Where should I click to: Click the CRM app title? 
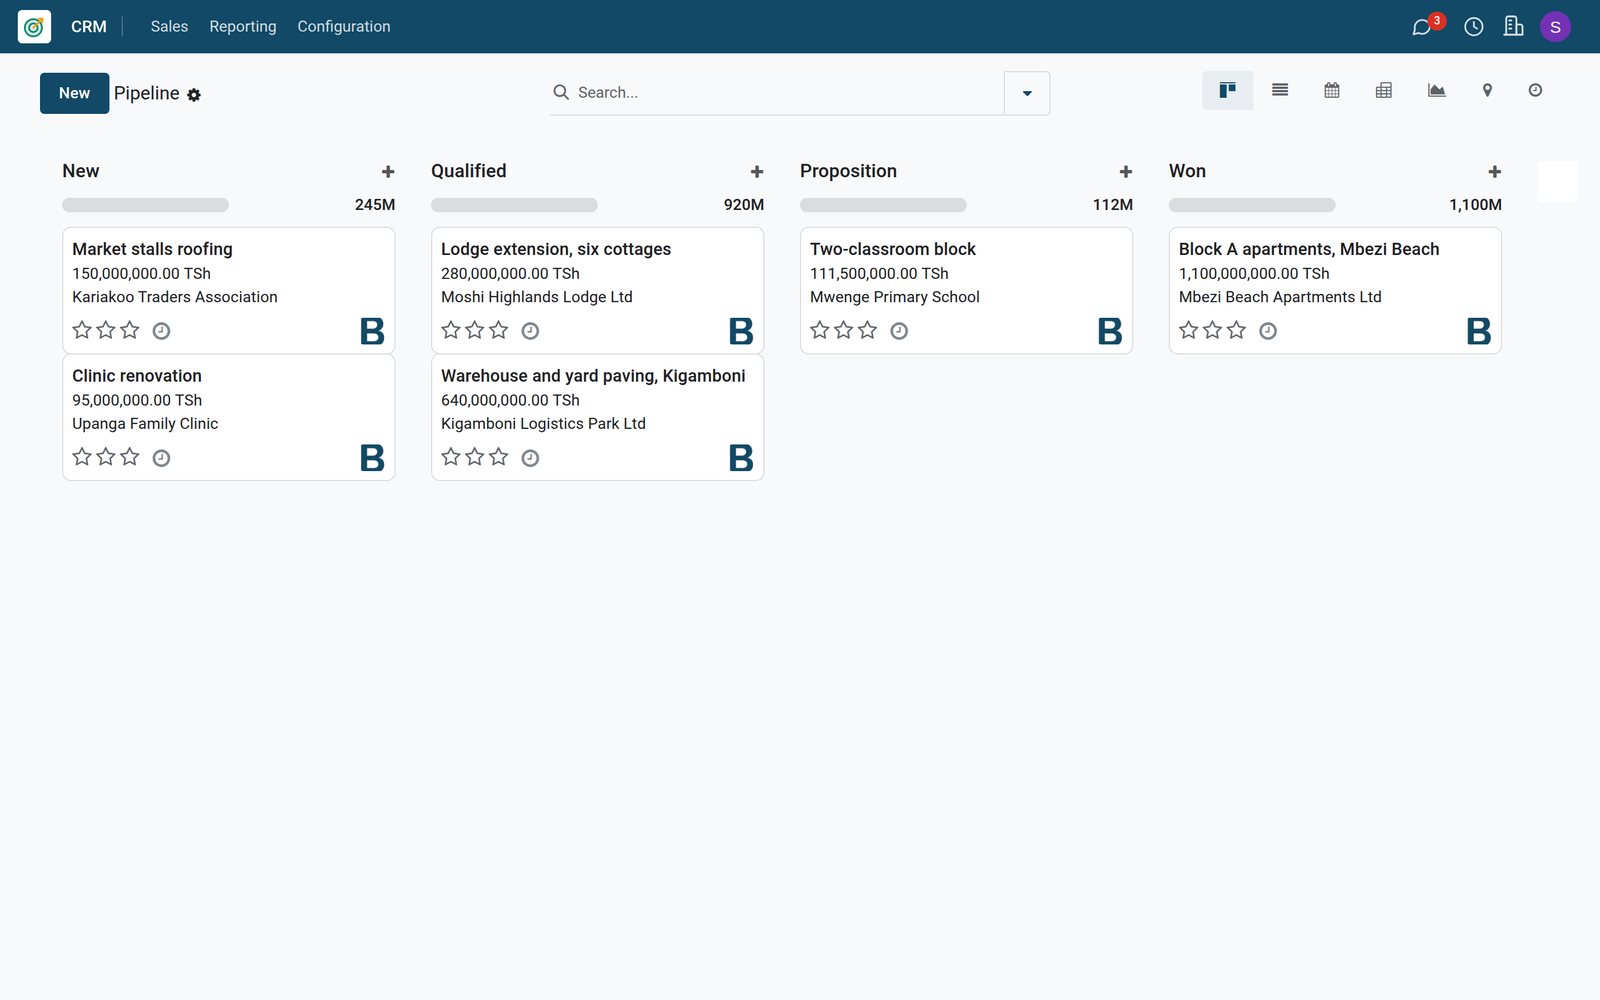click(x=89, y=27)
